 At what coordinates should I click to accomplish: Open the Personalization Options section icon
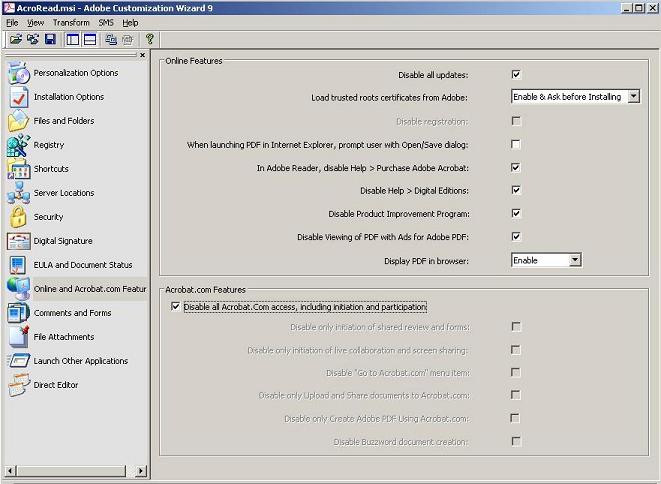tap(19, 73)
